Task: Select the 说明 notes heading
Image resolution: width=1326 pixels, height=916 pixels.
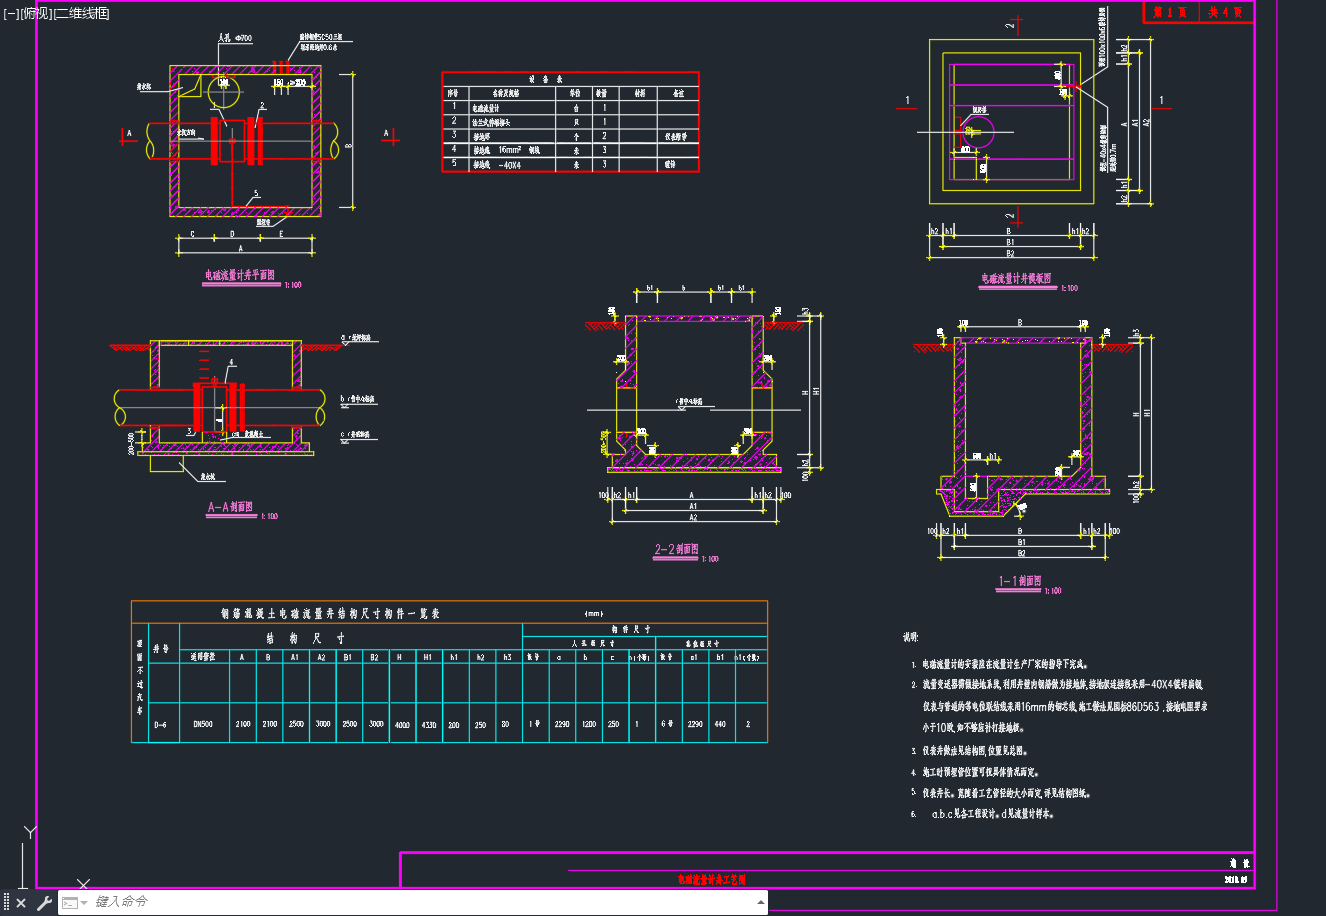Action: coord(910,637)
